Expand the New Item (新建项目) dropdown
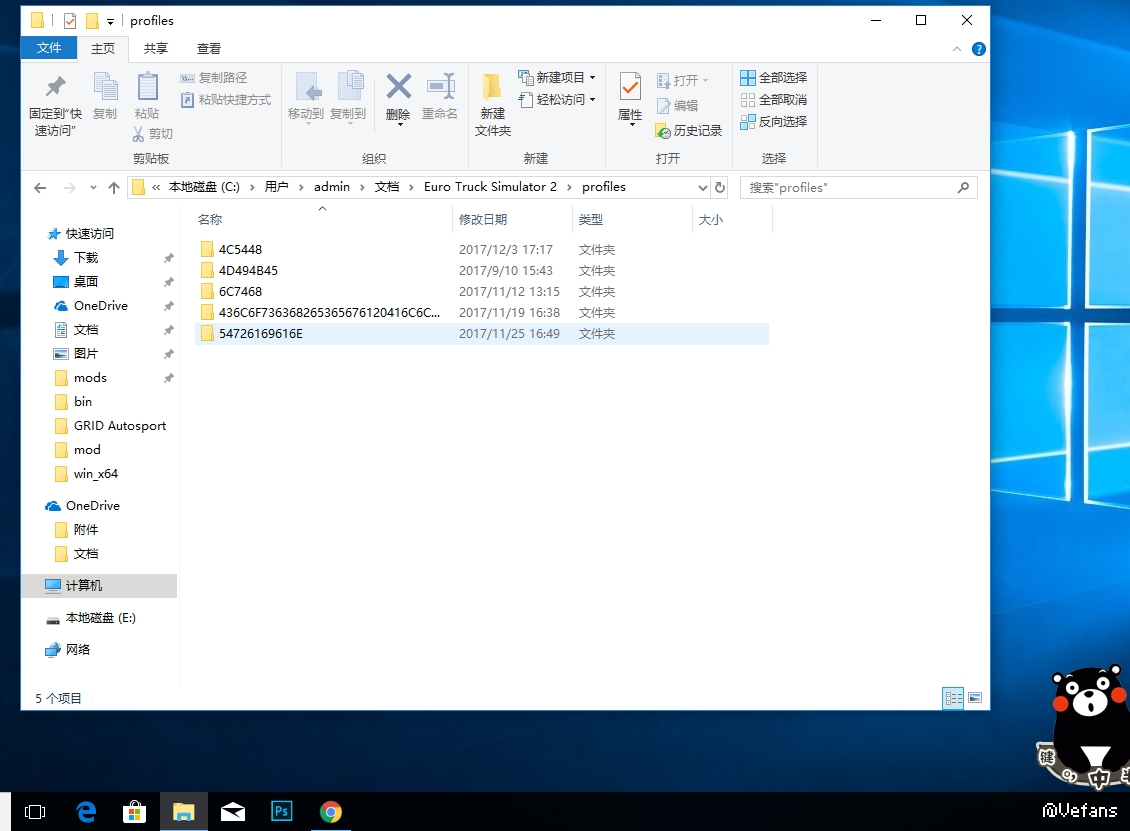The image size is (1130, 831). click(592, 78)
